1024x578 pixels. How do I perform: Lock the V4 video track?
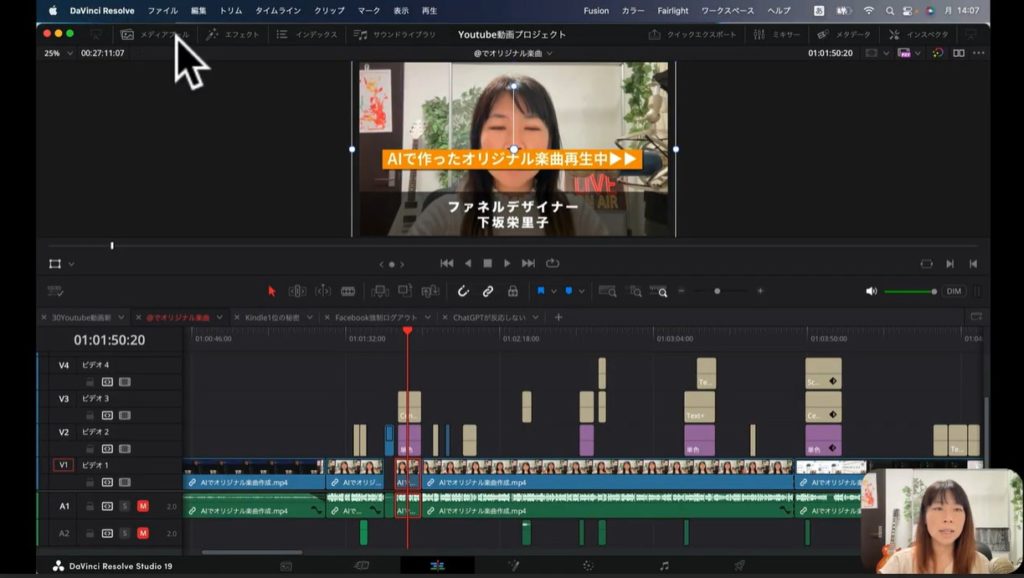point(90,381)
